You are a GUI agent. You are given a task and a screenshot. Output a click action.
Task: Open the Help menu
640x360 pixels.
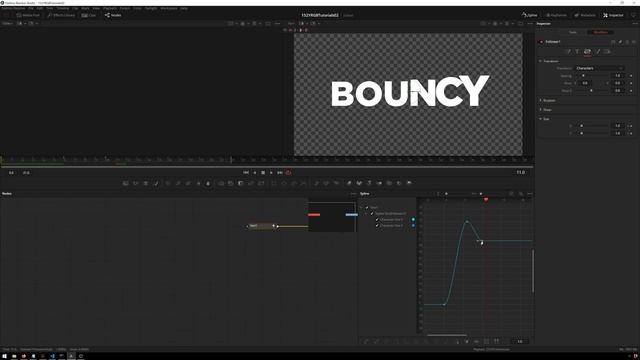pyautogui.click(x=184, y=8)
